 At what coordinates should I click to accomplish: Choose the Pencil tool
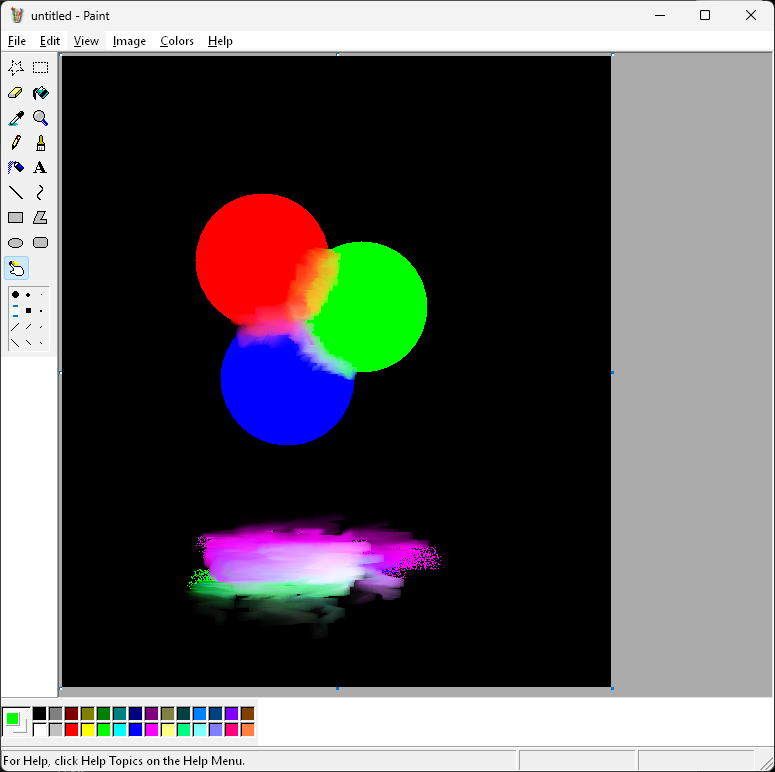tap(16, 143)
